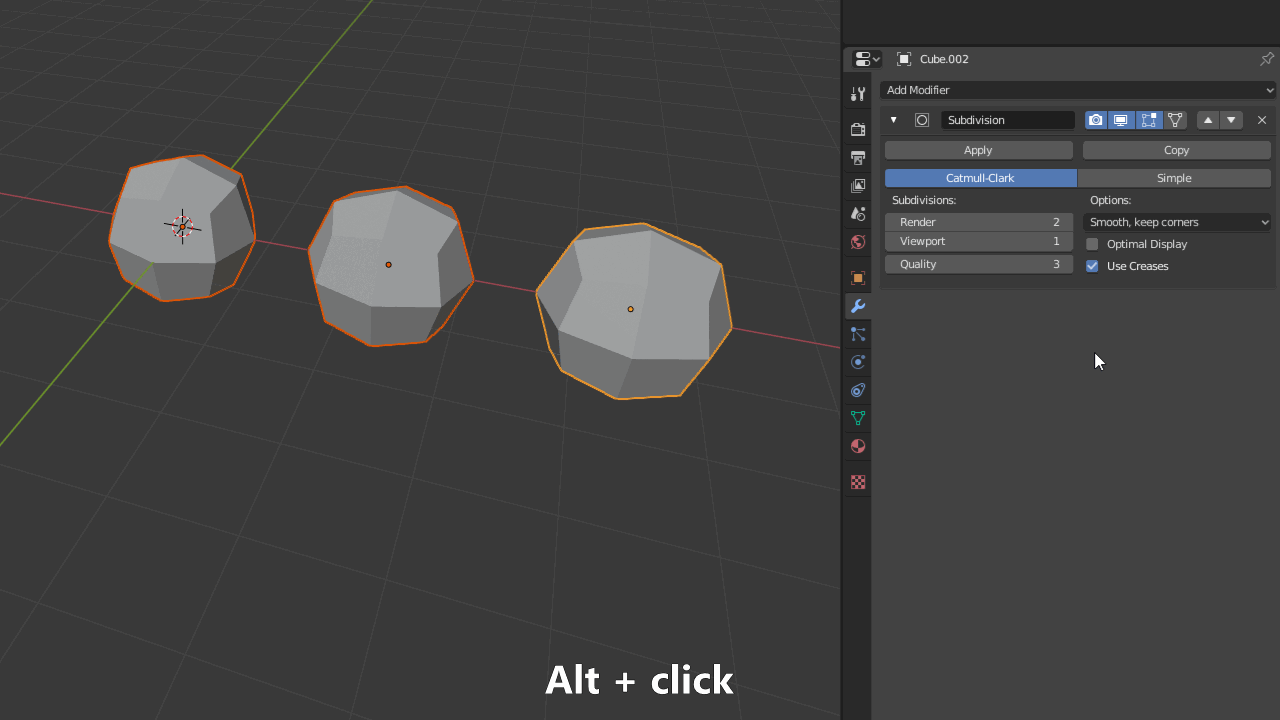Open the Active Tool and Workspace settings tab
This screenshot has height=720, width=1280.
coord(858,94)
